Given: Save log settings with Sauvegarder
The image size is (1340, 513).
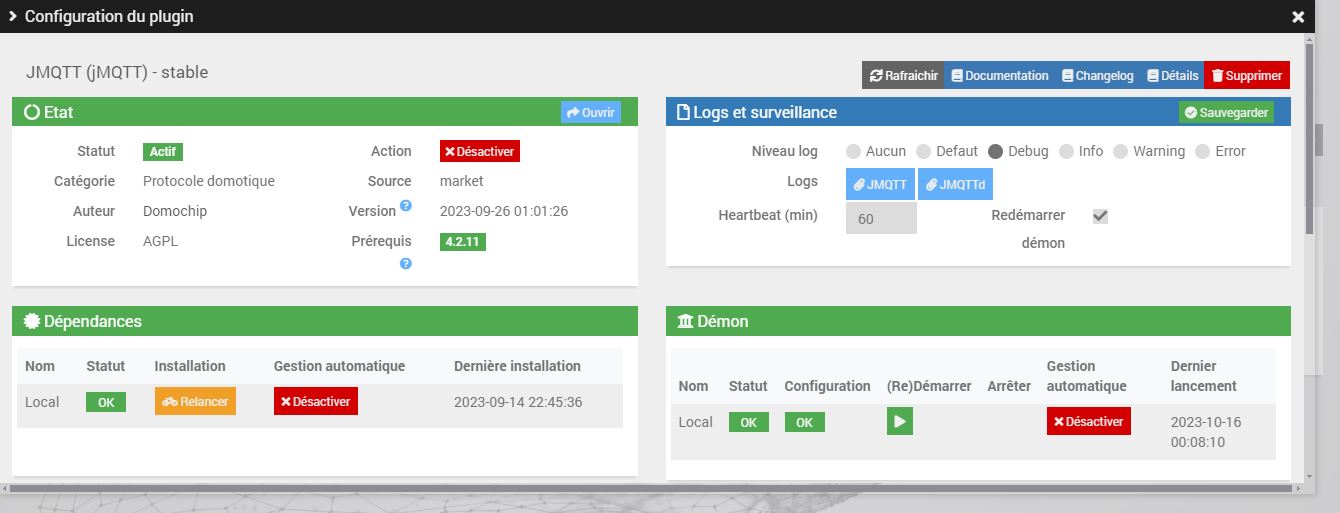Looking at the screenshot, I should tap(1226, 113).
